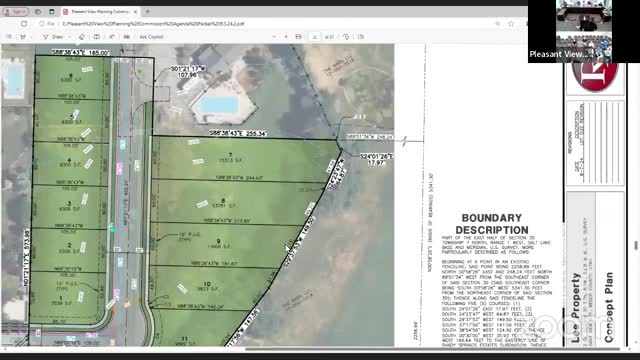This screenshot has height=360, width=640.
Task: Click lot number 7 on the plan
Action: click(x=230, y=155)
